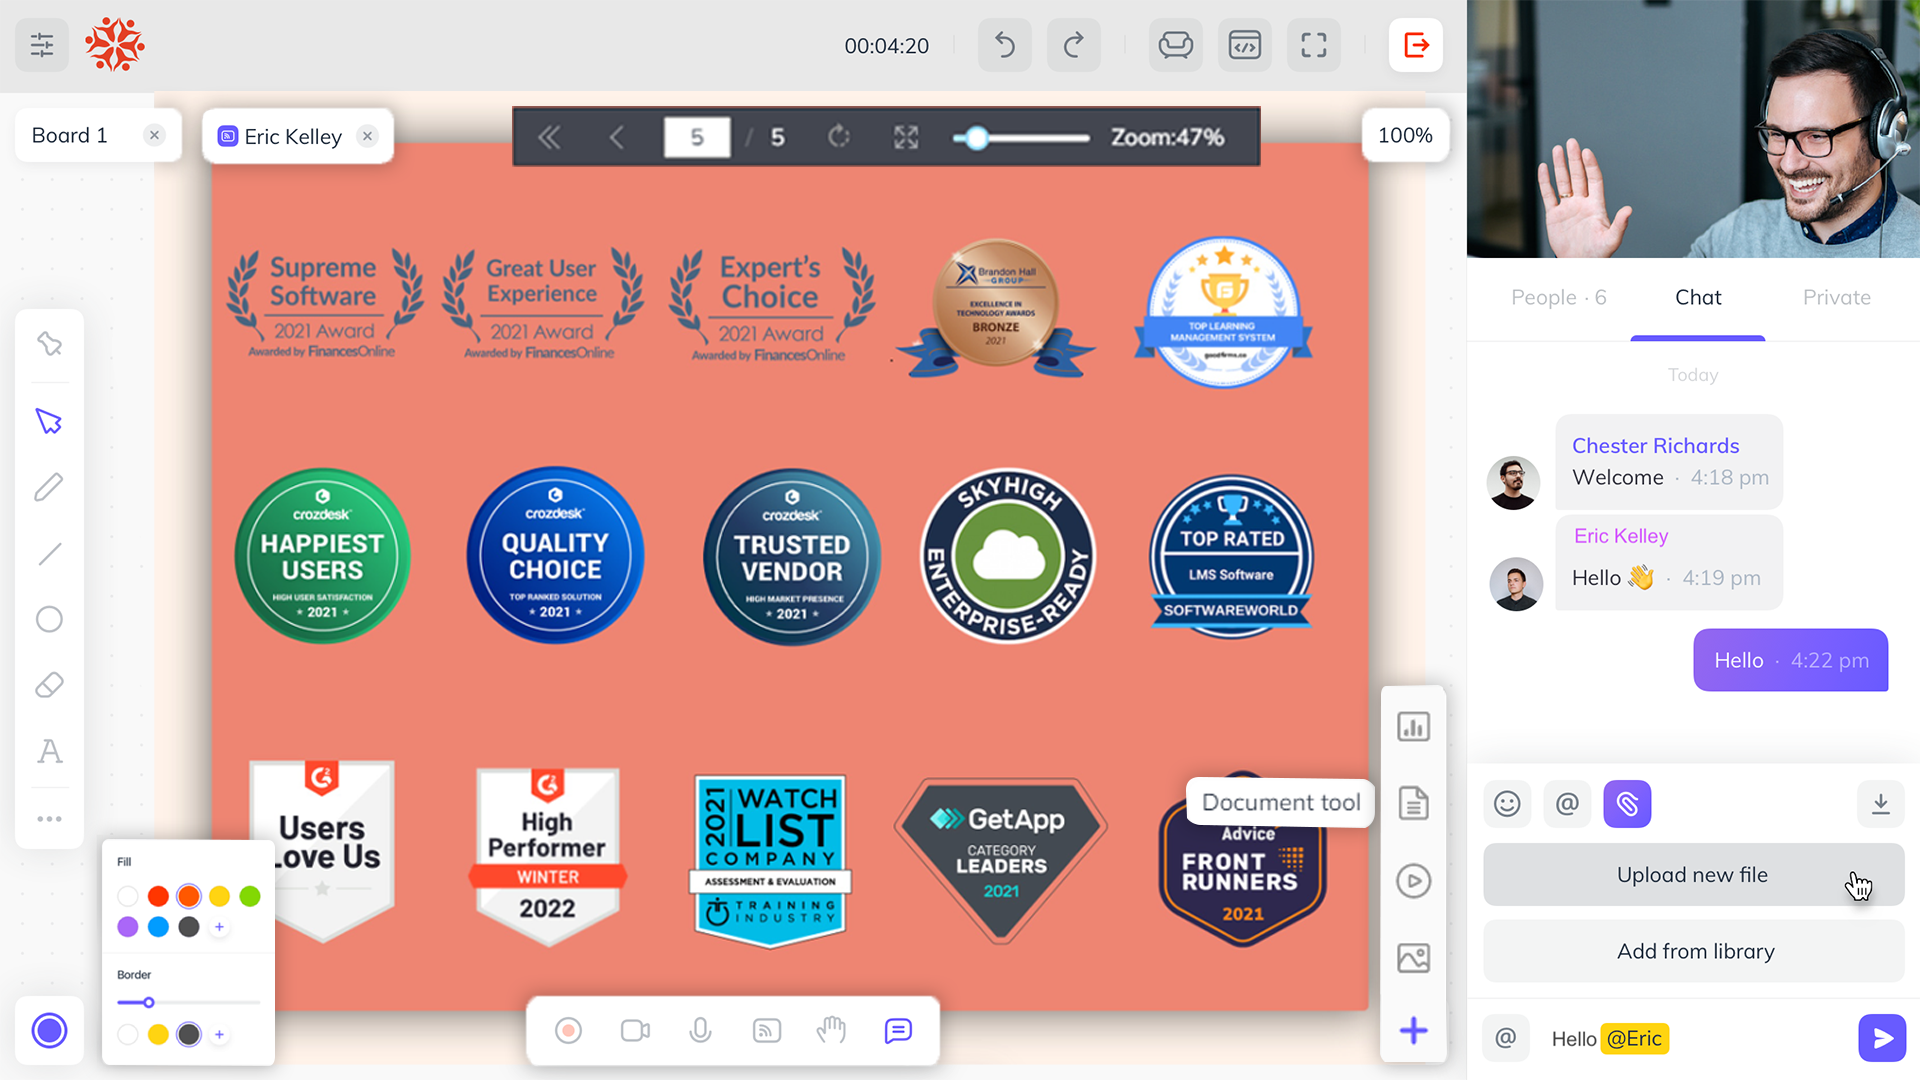
Task: Adjust the Zoom slider
Action: (x=975, y=138)
